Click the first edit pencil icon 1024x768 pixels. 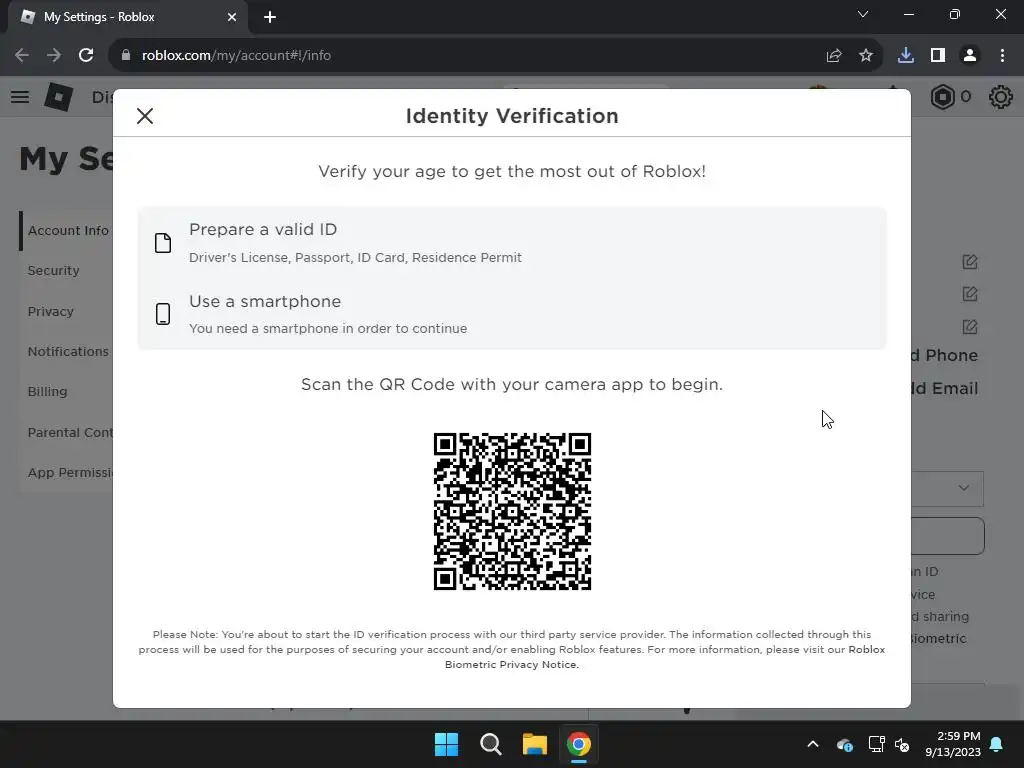tap(970, 262)
